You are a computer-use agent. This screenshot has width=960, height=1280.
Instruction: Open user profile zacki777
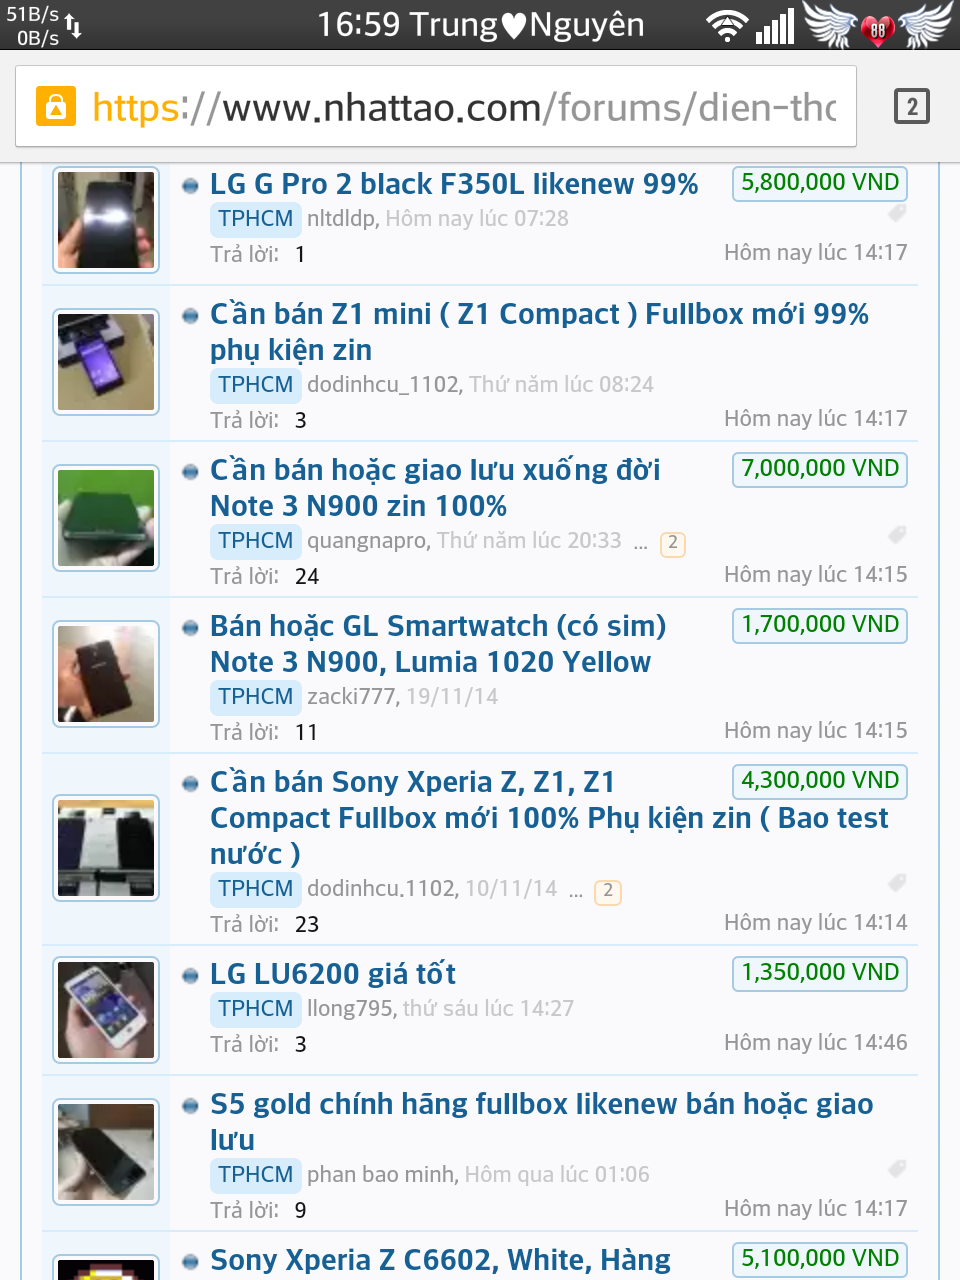coord(350,696)
